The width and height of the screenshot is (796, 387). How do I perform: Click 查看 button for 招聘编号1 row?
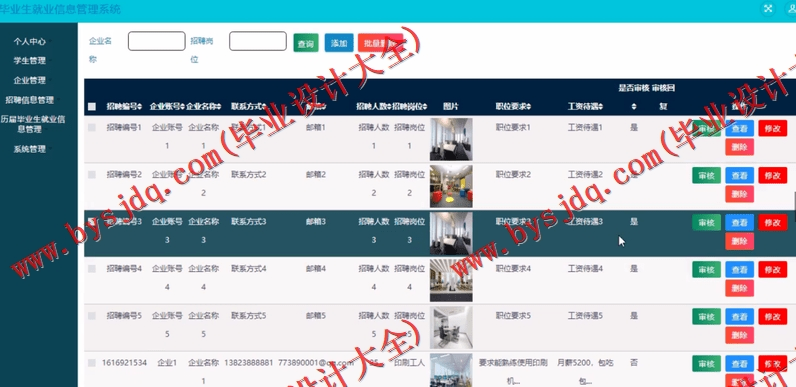coord(739,128)
